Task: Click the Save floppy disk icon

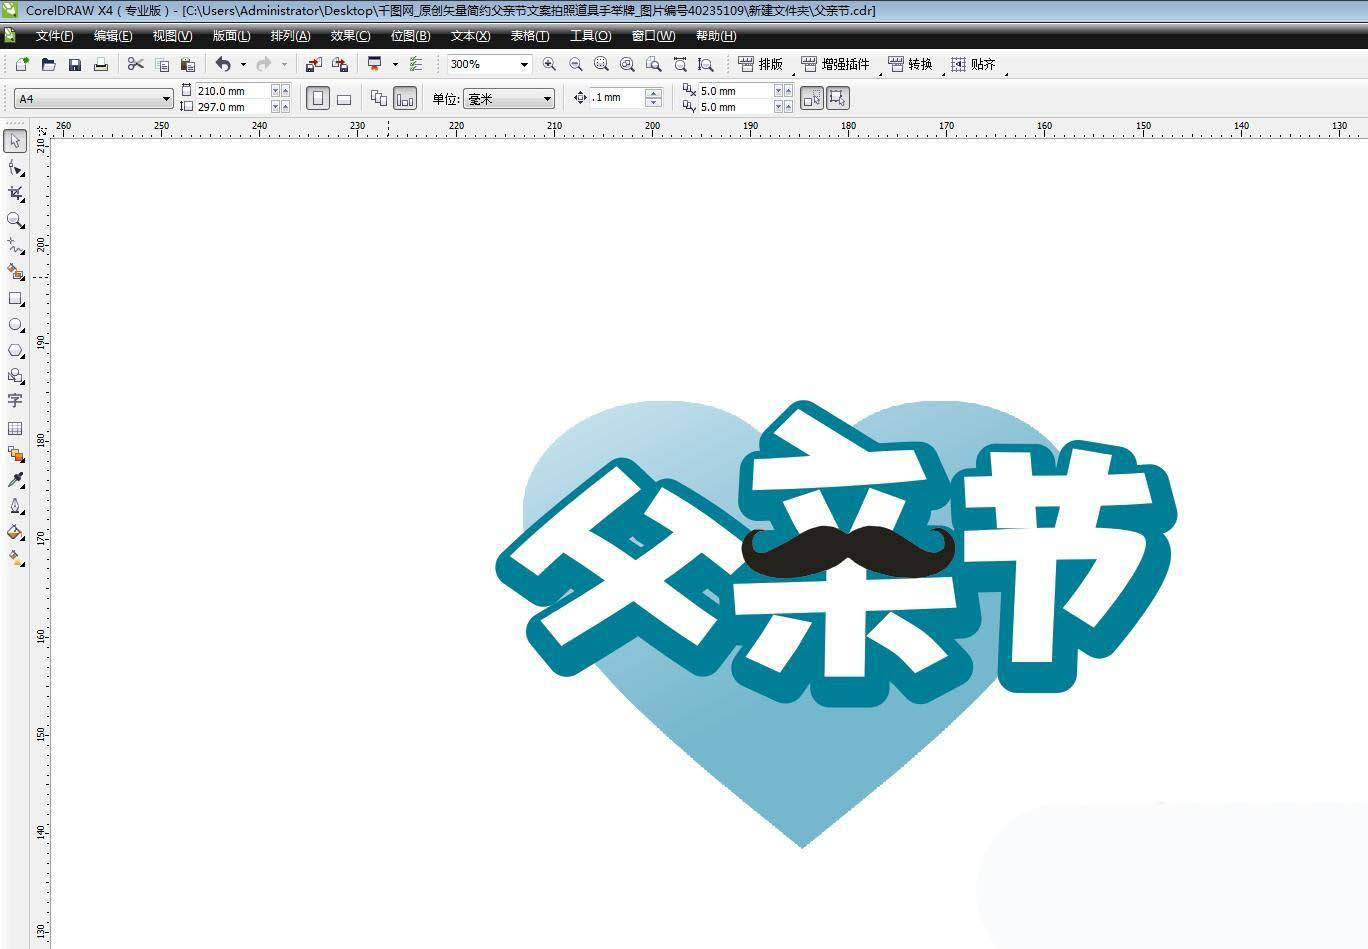Action: point(74,64)
